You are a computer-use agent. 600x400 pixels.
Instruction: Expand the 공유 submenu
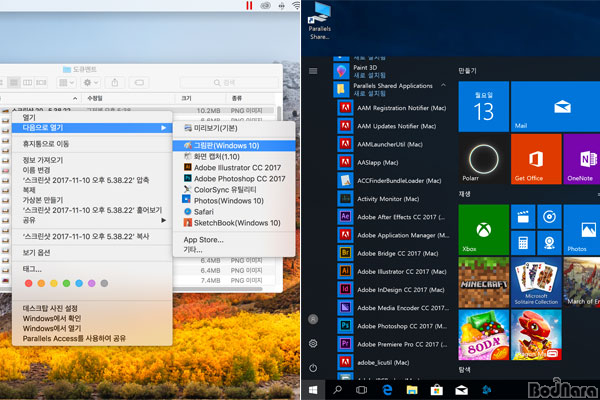(92, 220)
